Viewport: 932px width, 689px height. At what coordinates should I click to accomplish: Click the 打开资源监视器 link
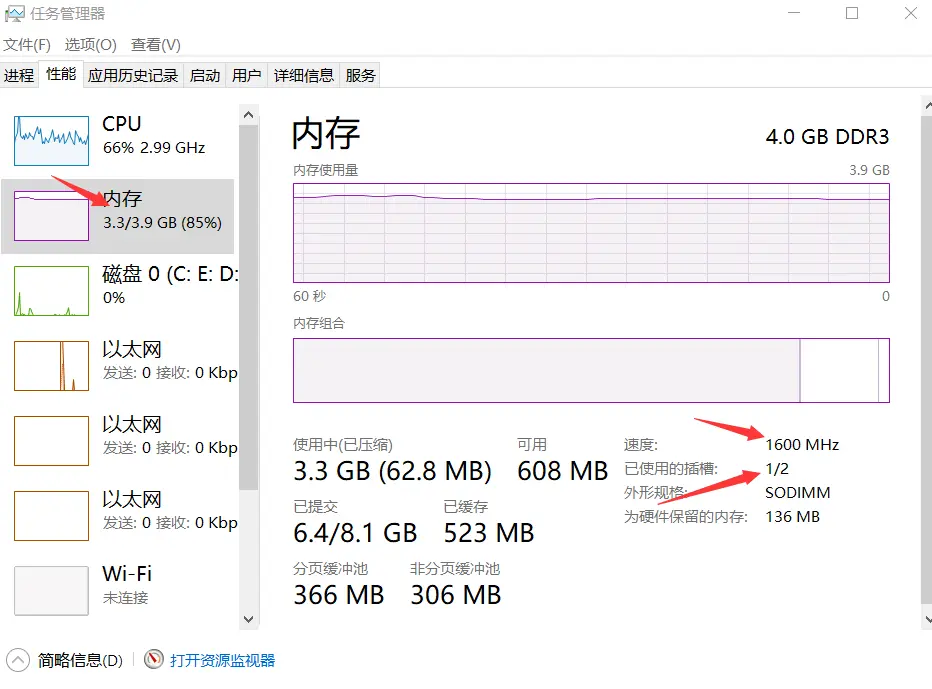[x=222, y=660]
